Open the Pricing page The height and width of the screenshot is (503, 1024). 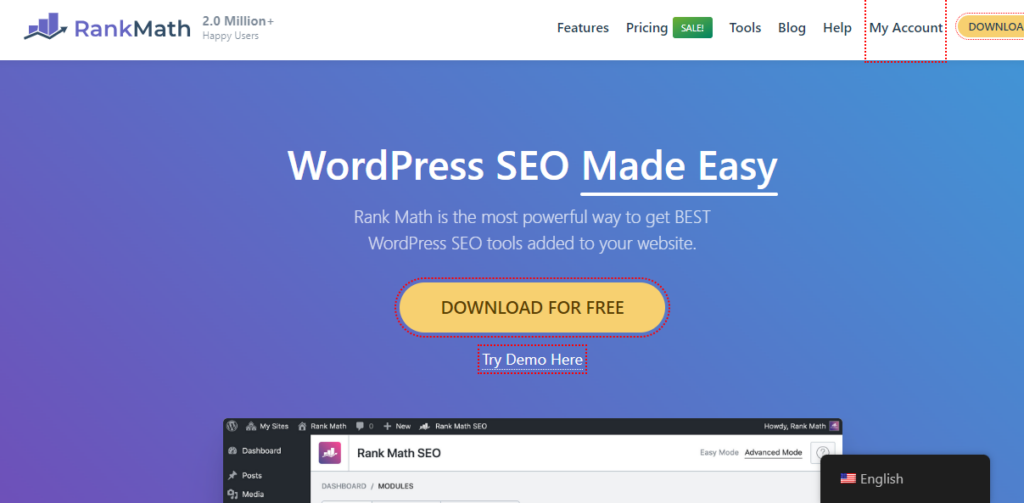click(x=647, y=28)
